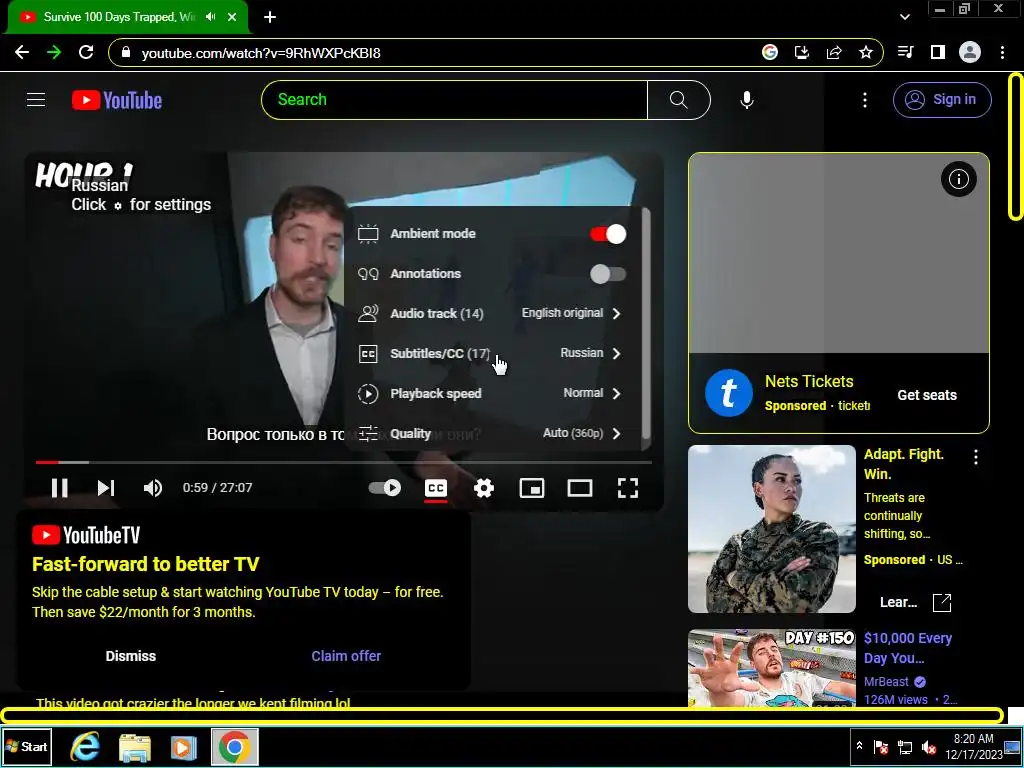Reload the page
1024x768 pixels.
(86, 53)
